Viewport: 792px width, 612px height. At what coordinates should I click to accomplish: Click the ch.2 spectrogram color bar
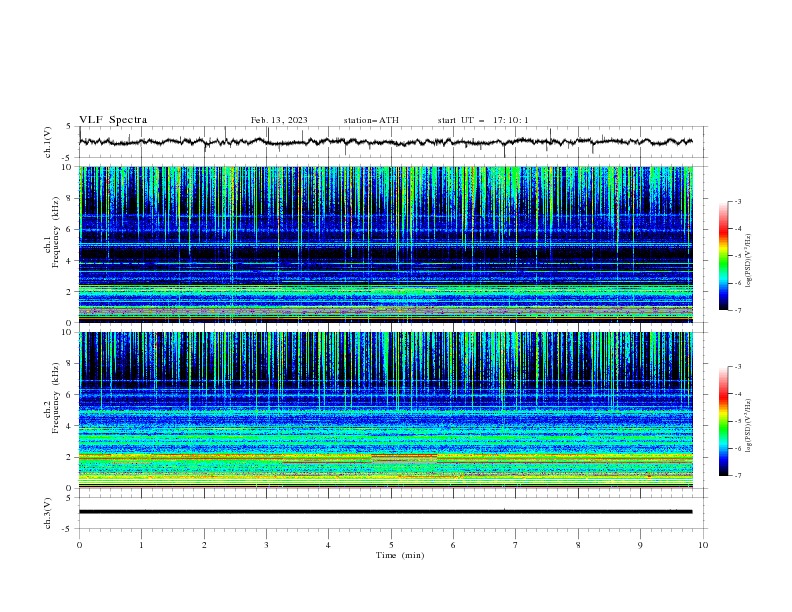point(724,421)
